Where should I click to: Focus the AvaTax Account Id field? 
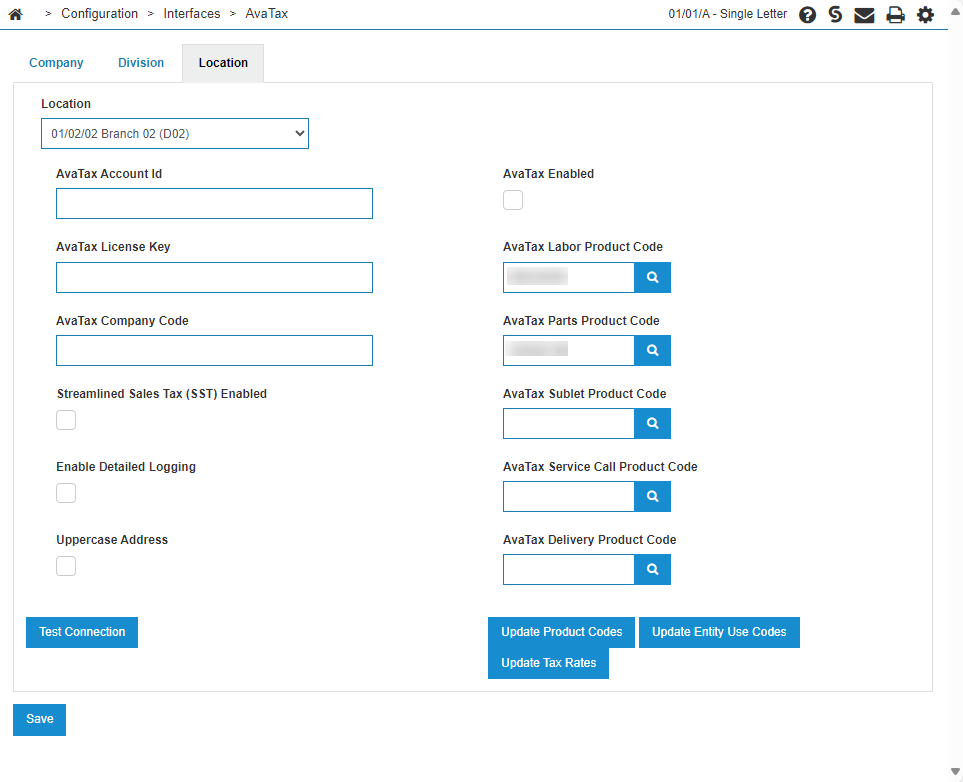coord(214,203)
